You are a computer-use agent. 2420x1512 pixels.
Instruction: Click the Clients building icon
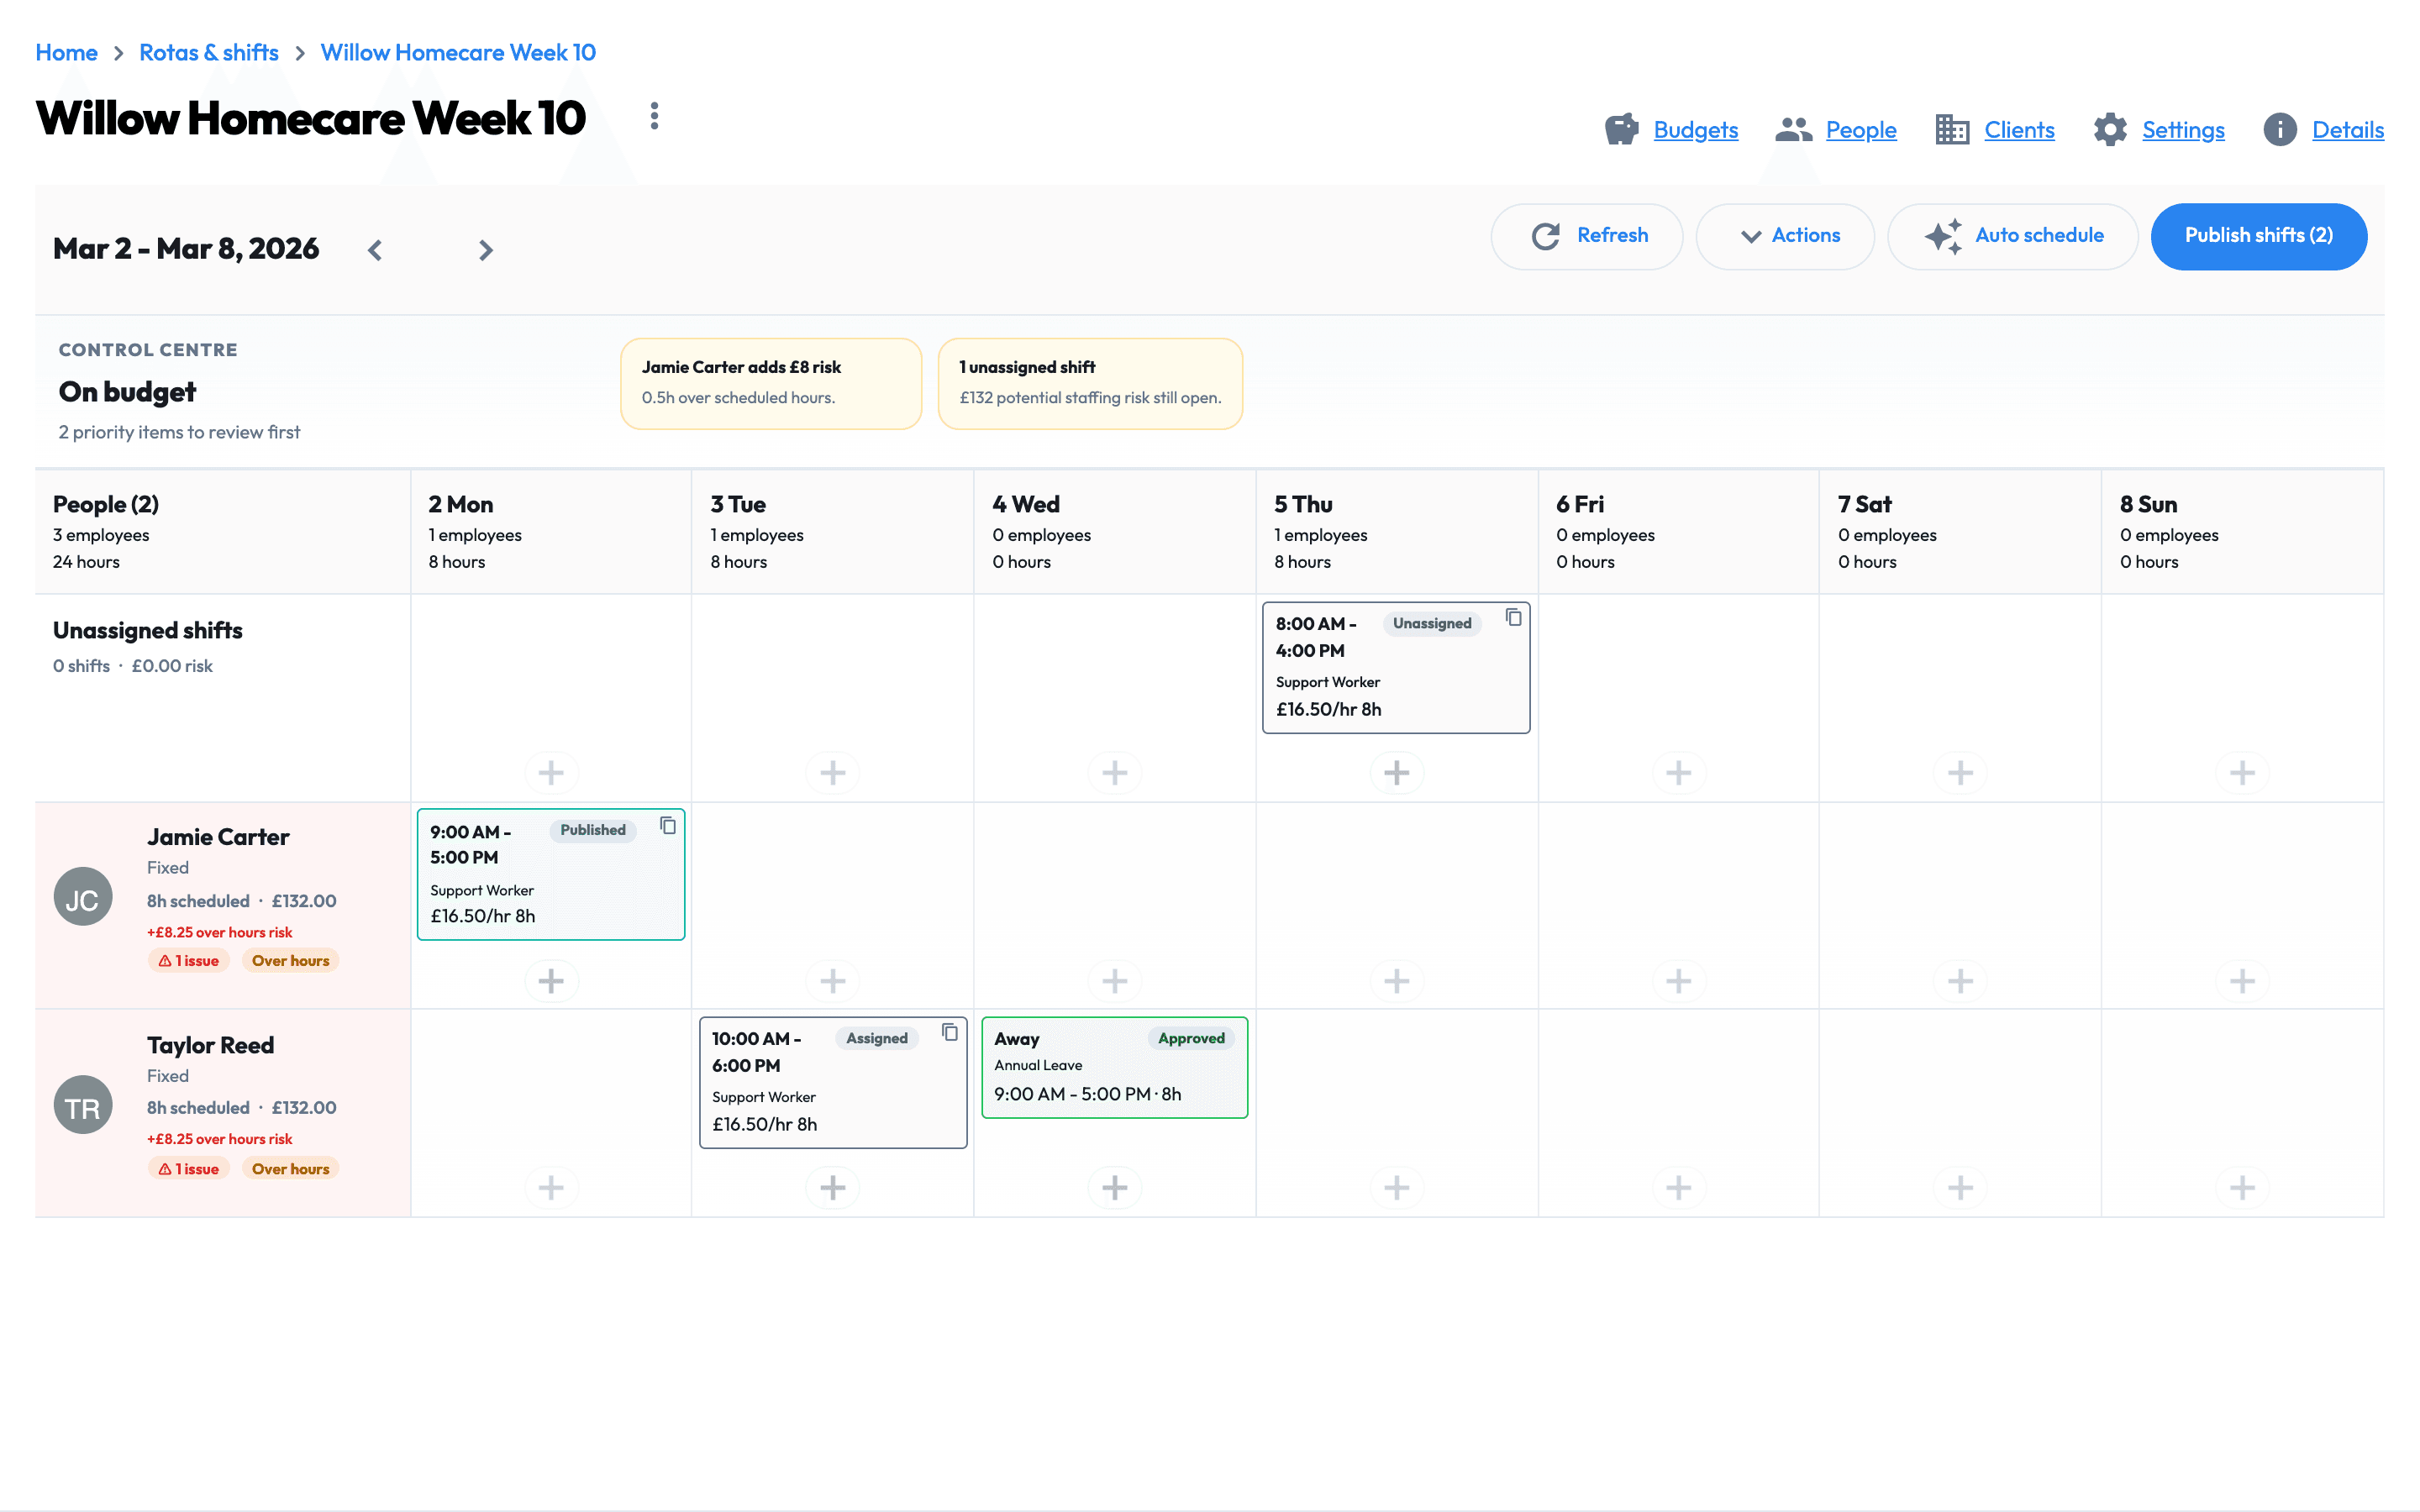click(1951, 130)
